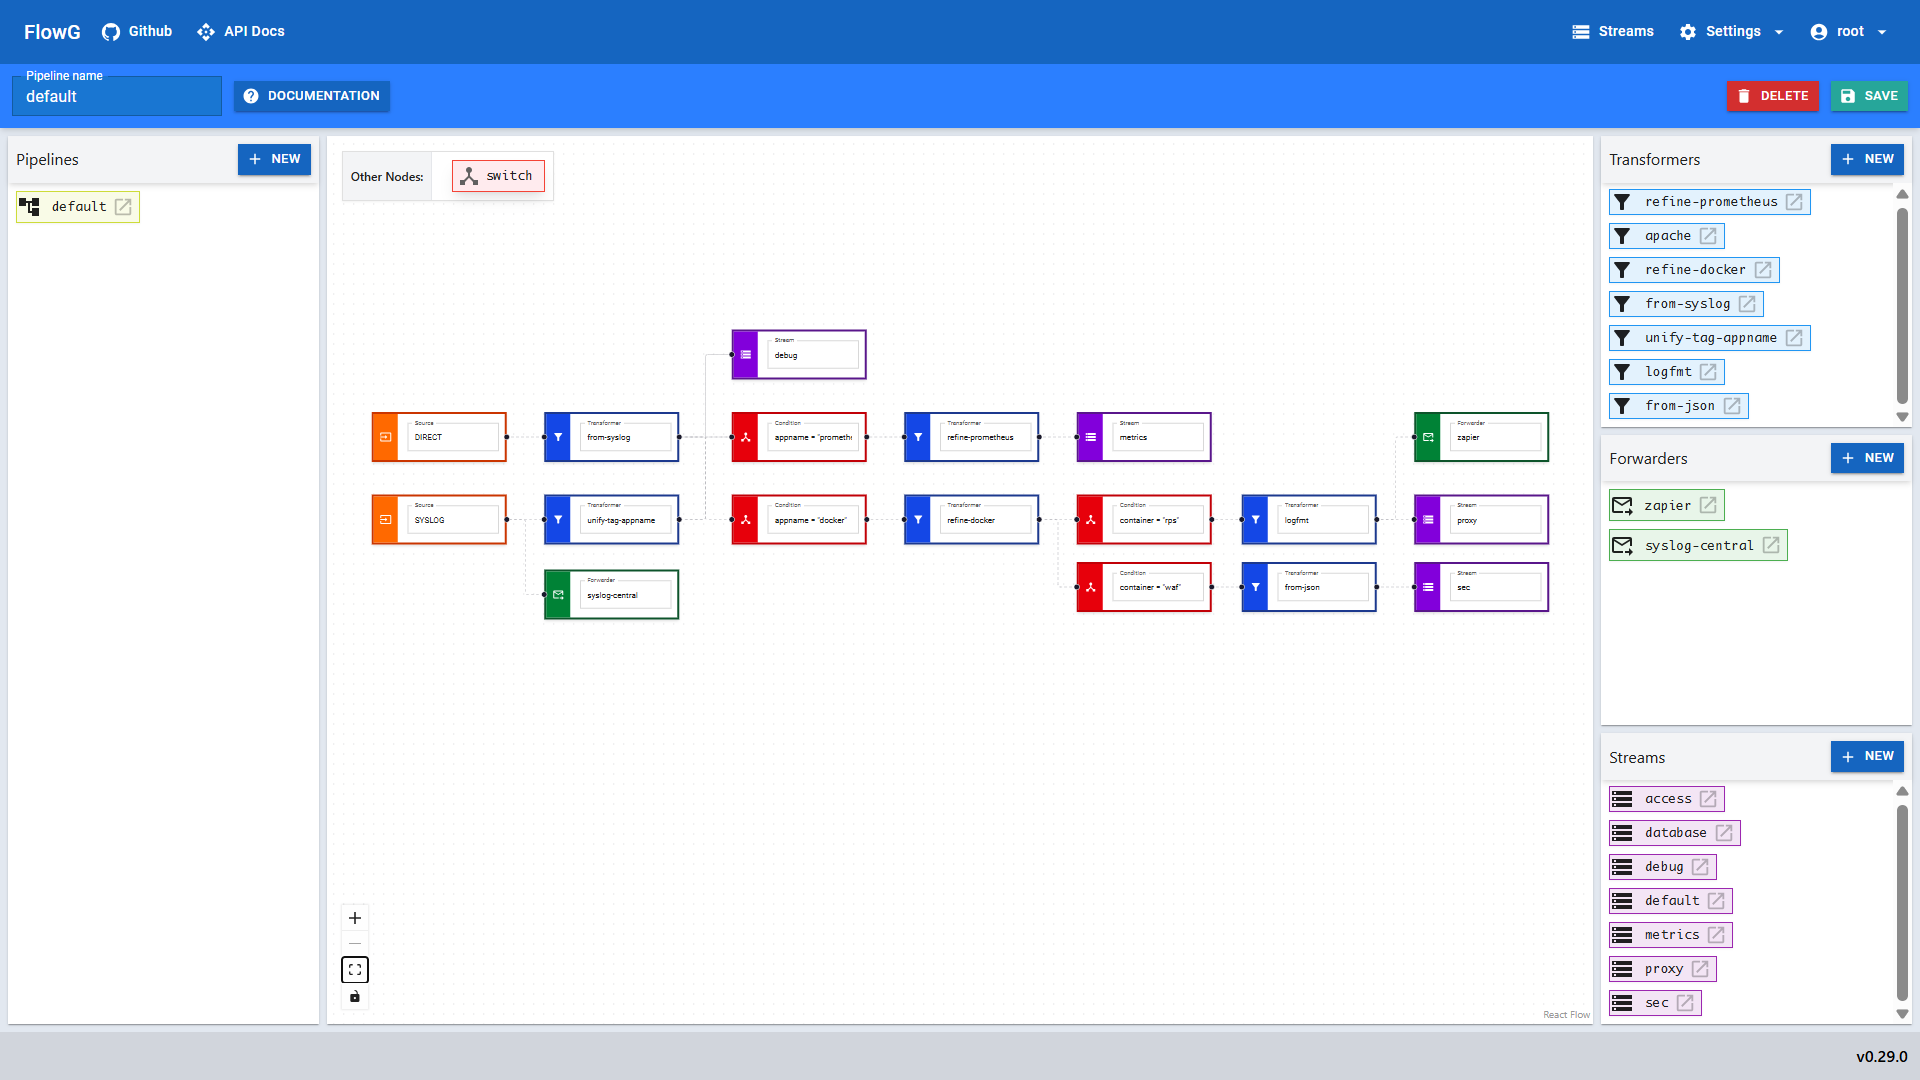This screenshot has height=1080, width=1920.
Task: Toggle canvas interactivity lock icon
Action: (355, 997)
